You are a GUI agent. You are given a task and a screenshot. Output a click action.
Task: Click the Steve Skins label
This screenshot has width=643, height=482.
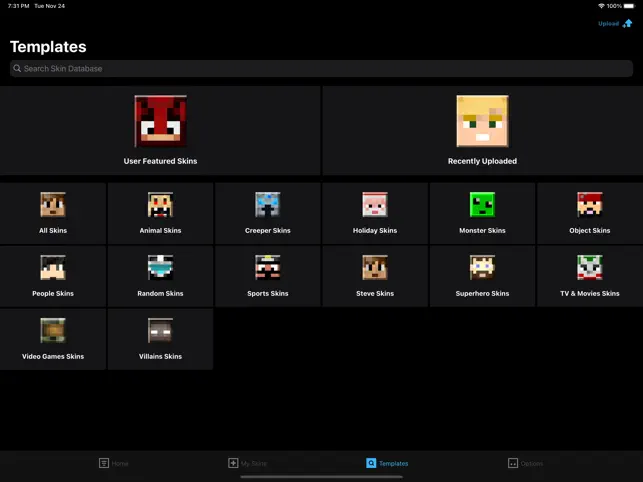(375, 293)
